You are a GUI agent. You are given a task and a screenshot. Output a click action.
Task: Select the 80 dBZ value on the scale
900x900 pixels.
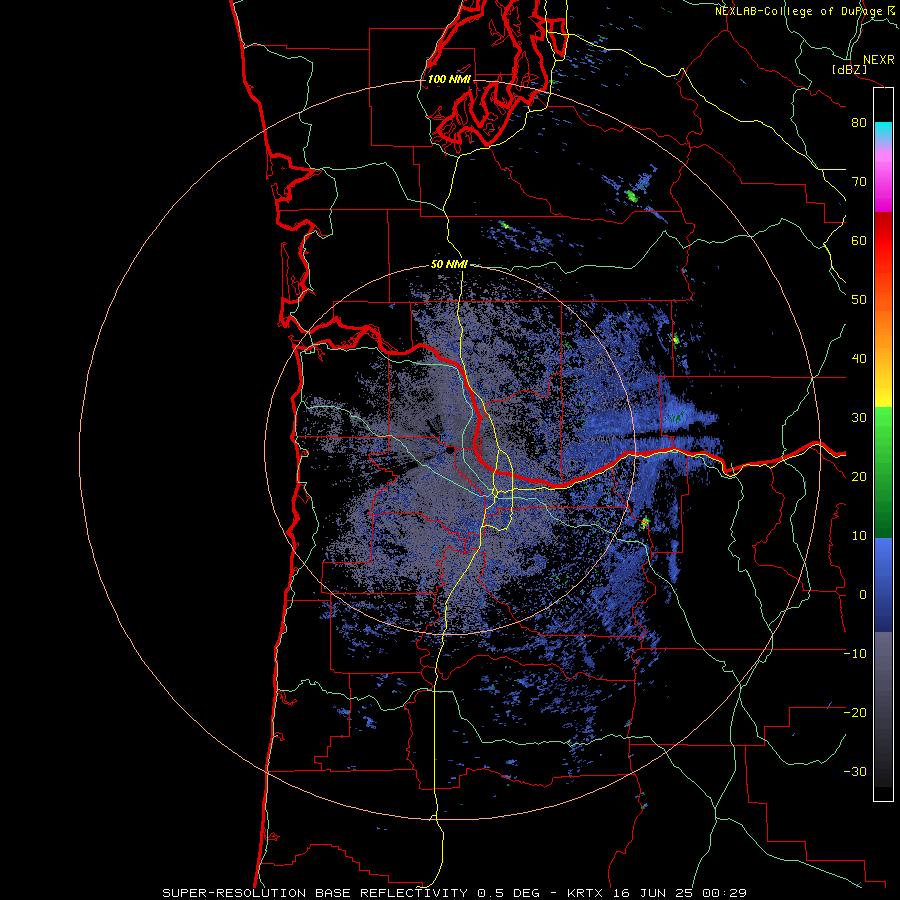click(859, 122)
